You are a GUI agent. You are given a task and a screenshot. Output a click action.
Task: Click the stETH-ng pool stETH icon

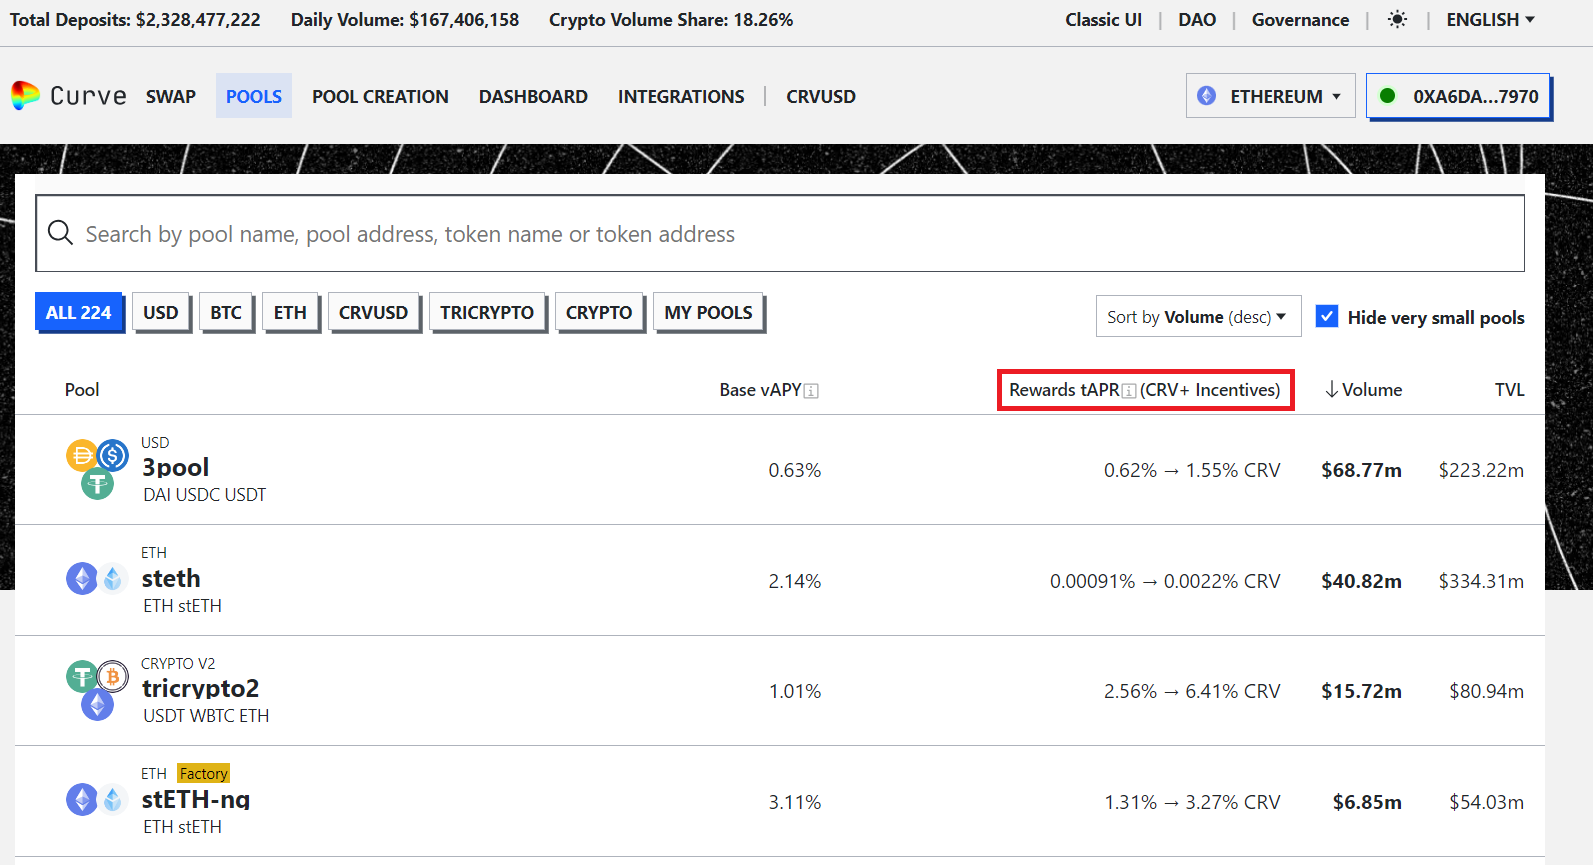click(x=112, y=799)
